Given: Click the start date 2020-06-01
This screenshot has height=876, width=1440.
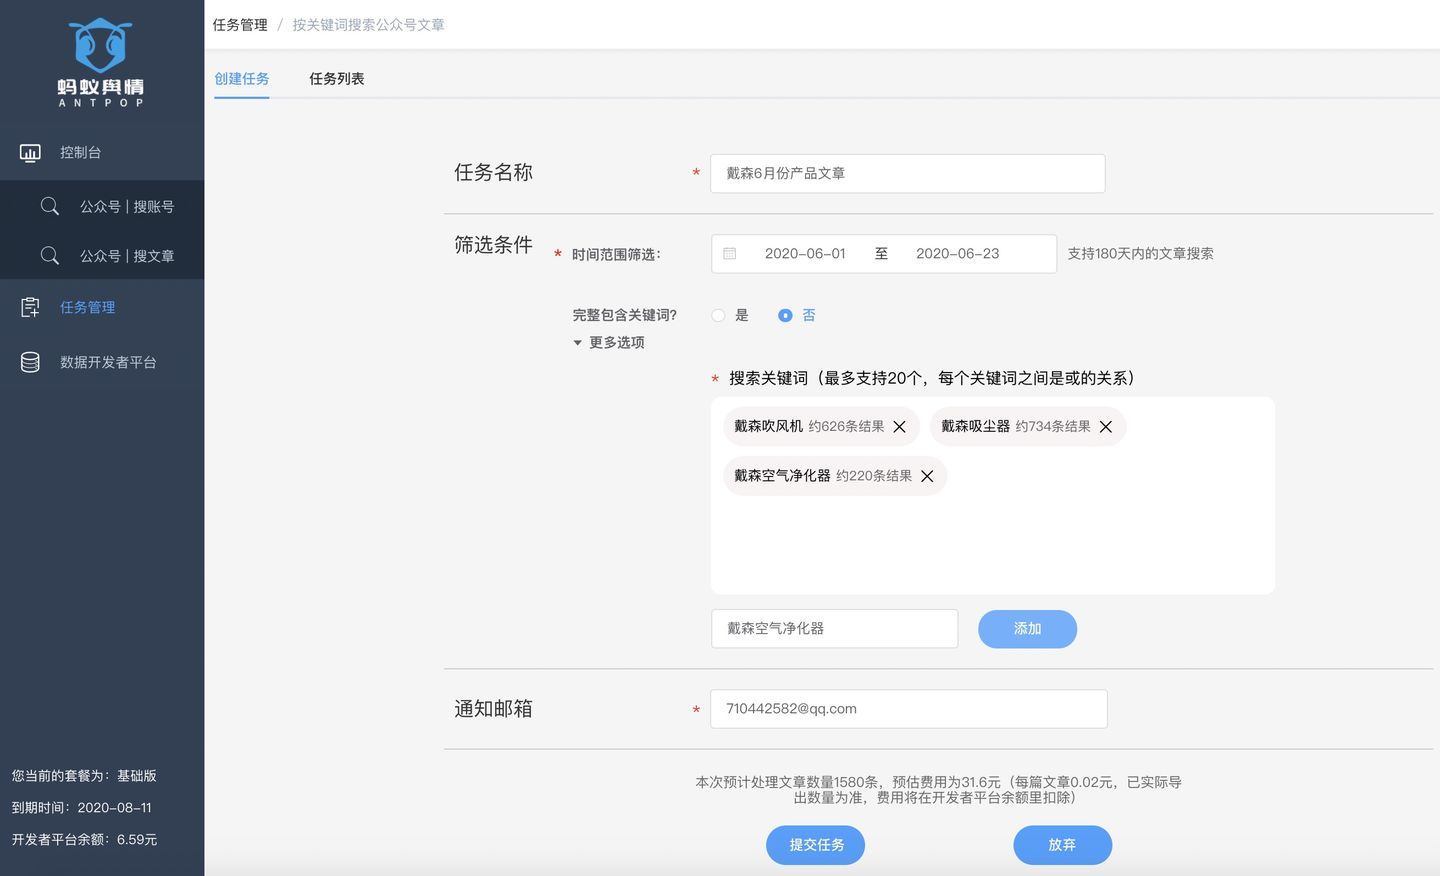Looking at the screenshot, I should [805, 254].
